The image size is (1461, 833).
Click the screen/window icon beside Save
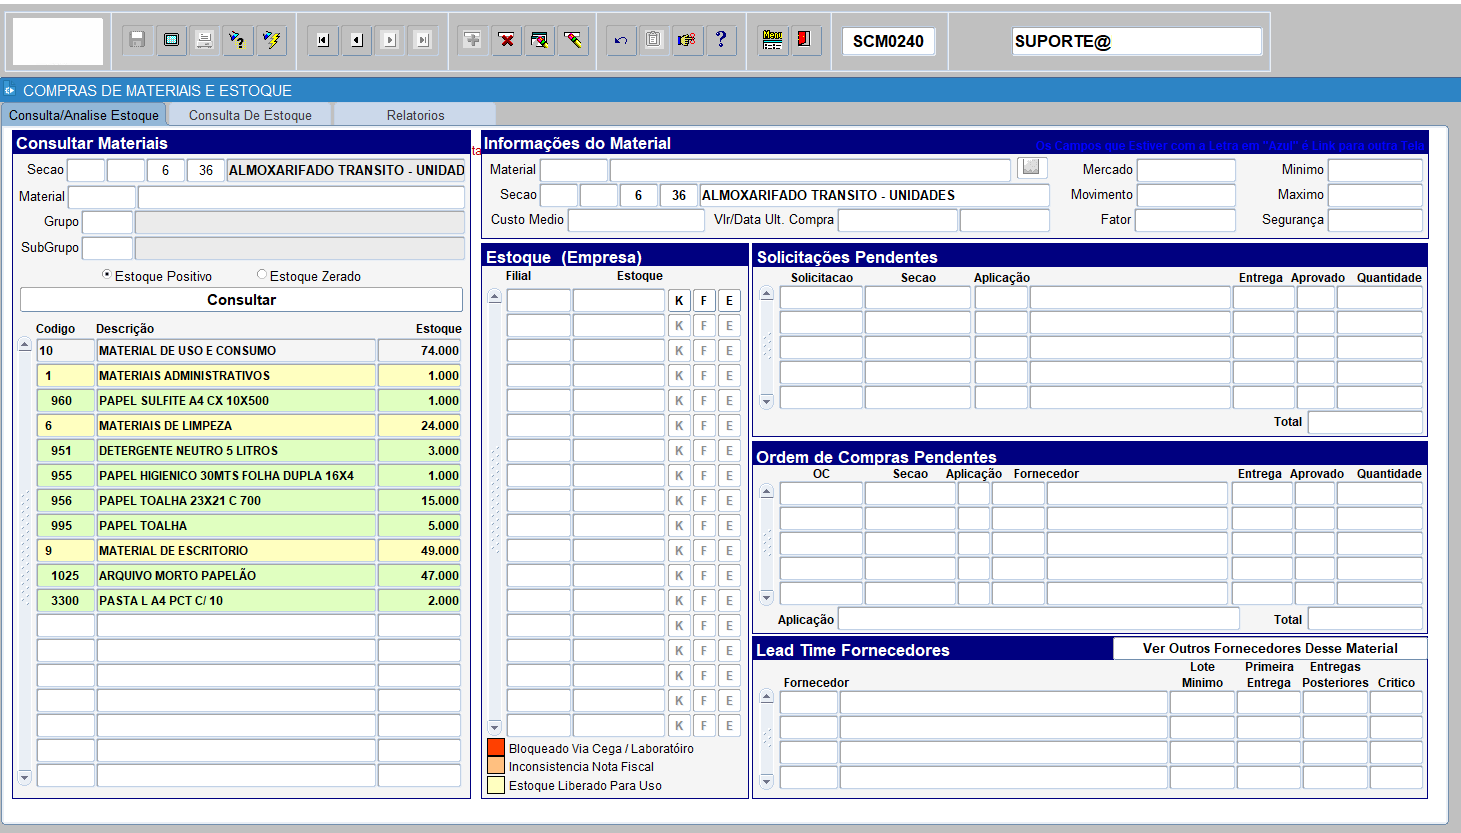point(171,40)
